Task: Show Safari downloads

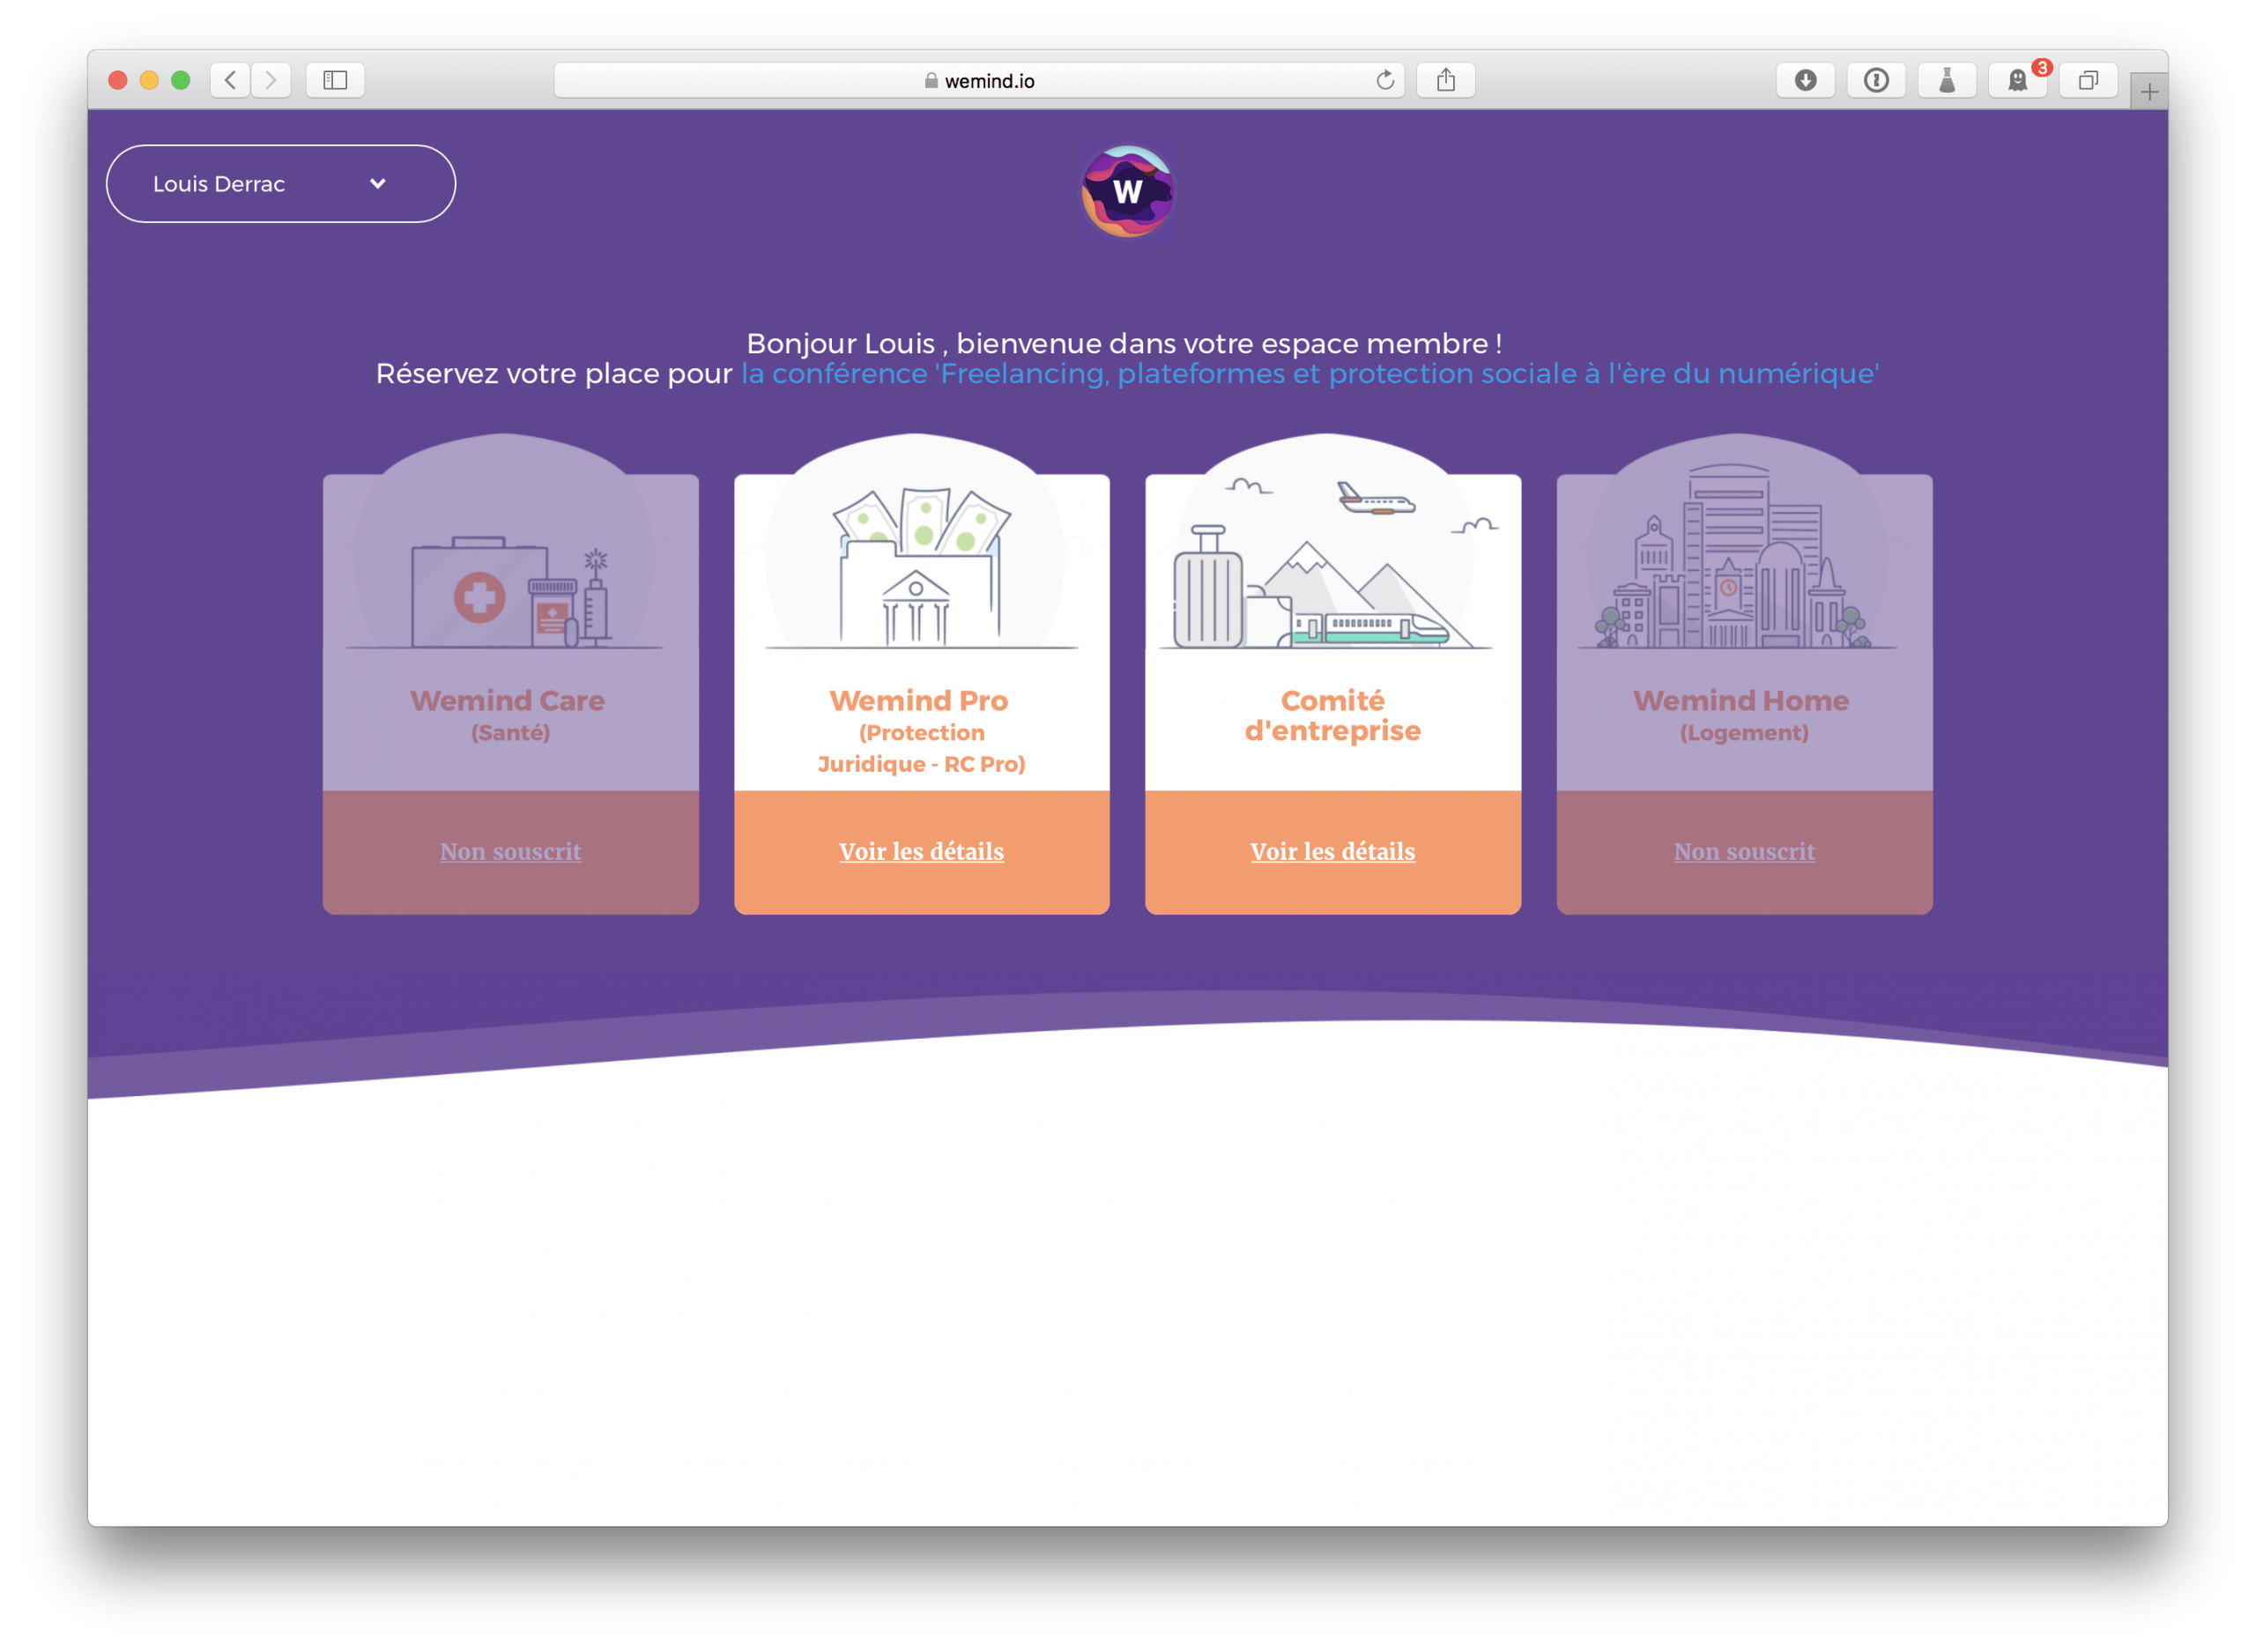Action: pos(1805,80)
